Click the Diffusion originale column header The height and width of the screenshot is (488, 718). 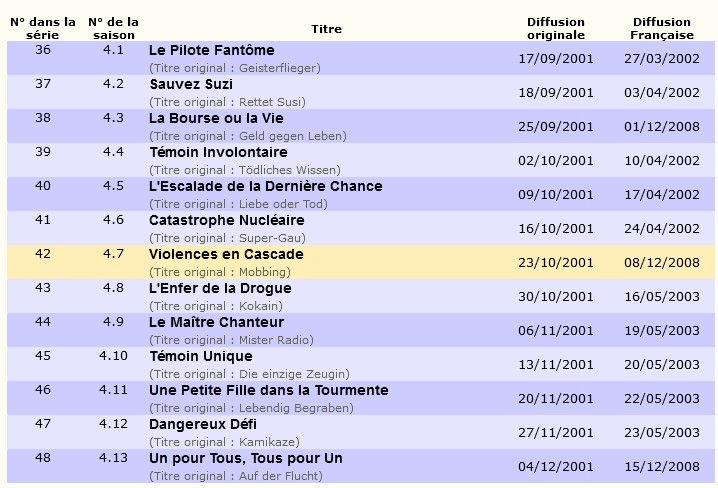[556, 28]
